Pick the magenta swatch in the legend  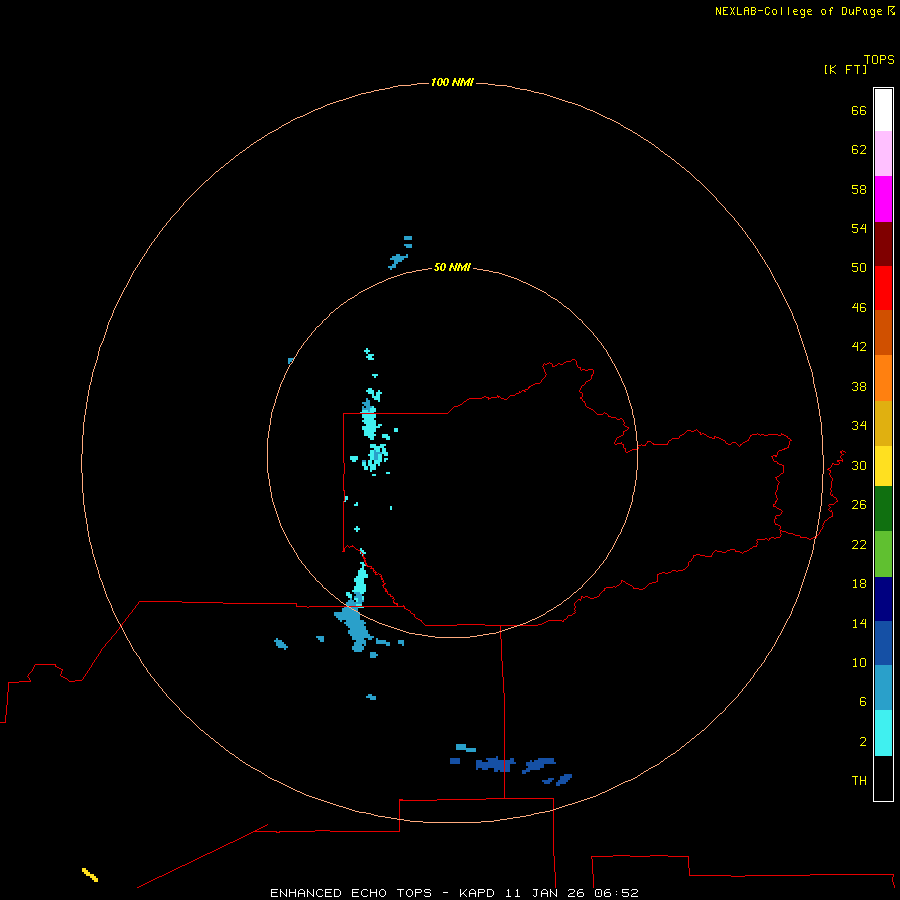coord(883,199)
